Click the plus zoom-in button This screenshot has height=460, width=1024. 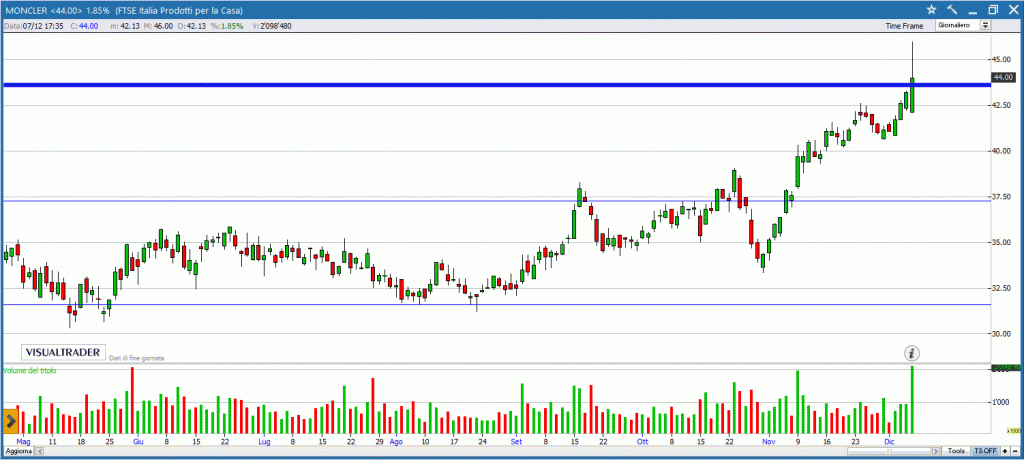1005,451
